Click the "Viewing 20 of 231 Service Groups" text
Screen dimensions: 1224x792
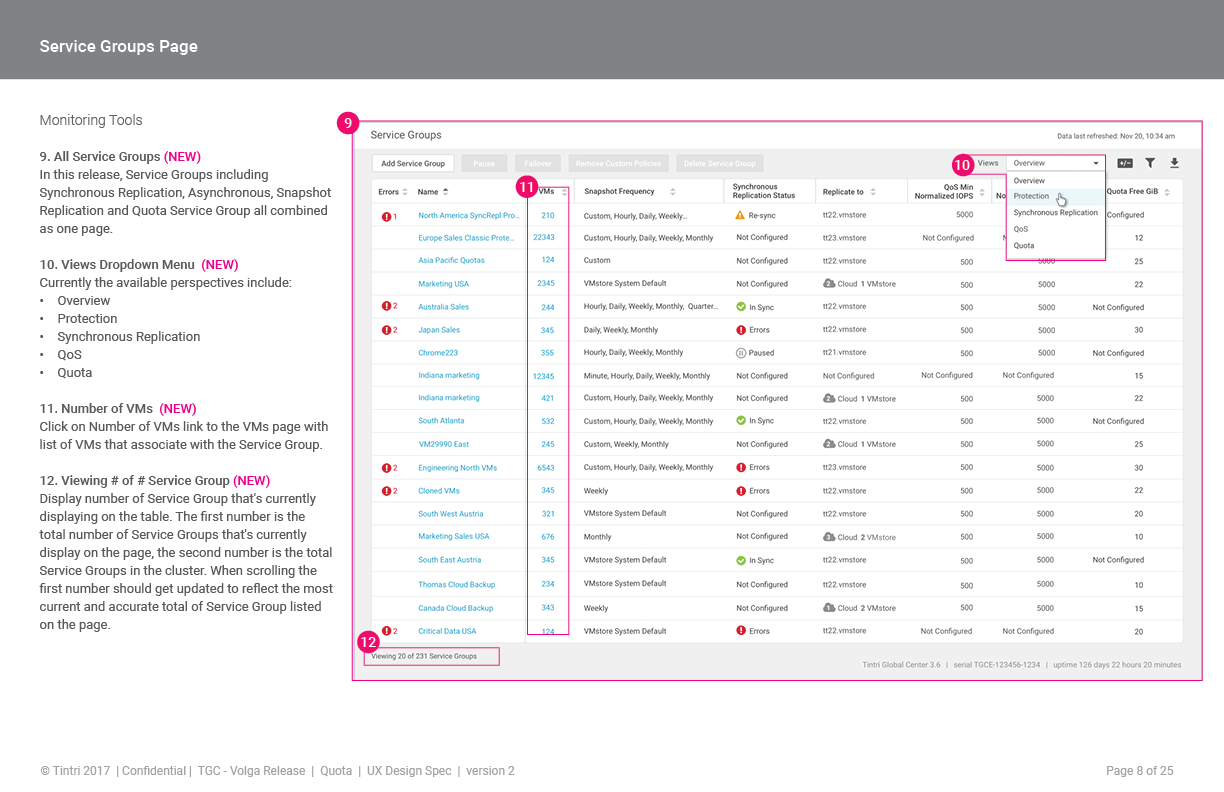pos(424,656)
